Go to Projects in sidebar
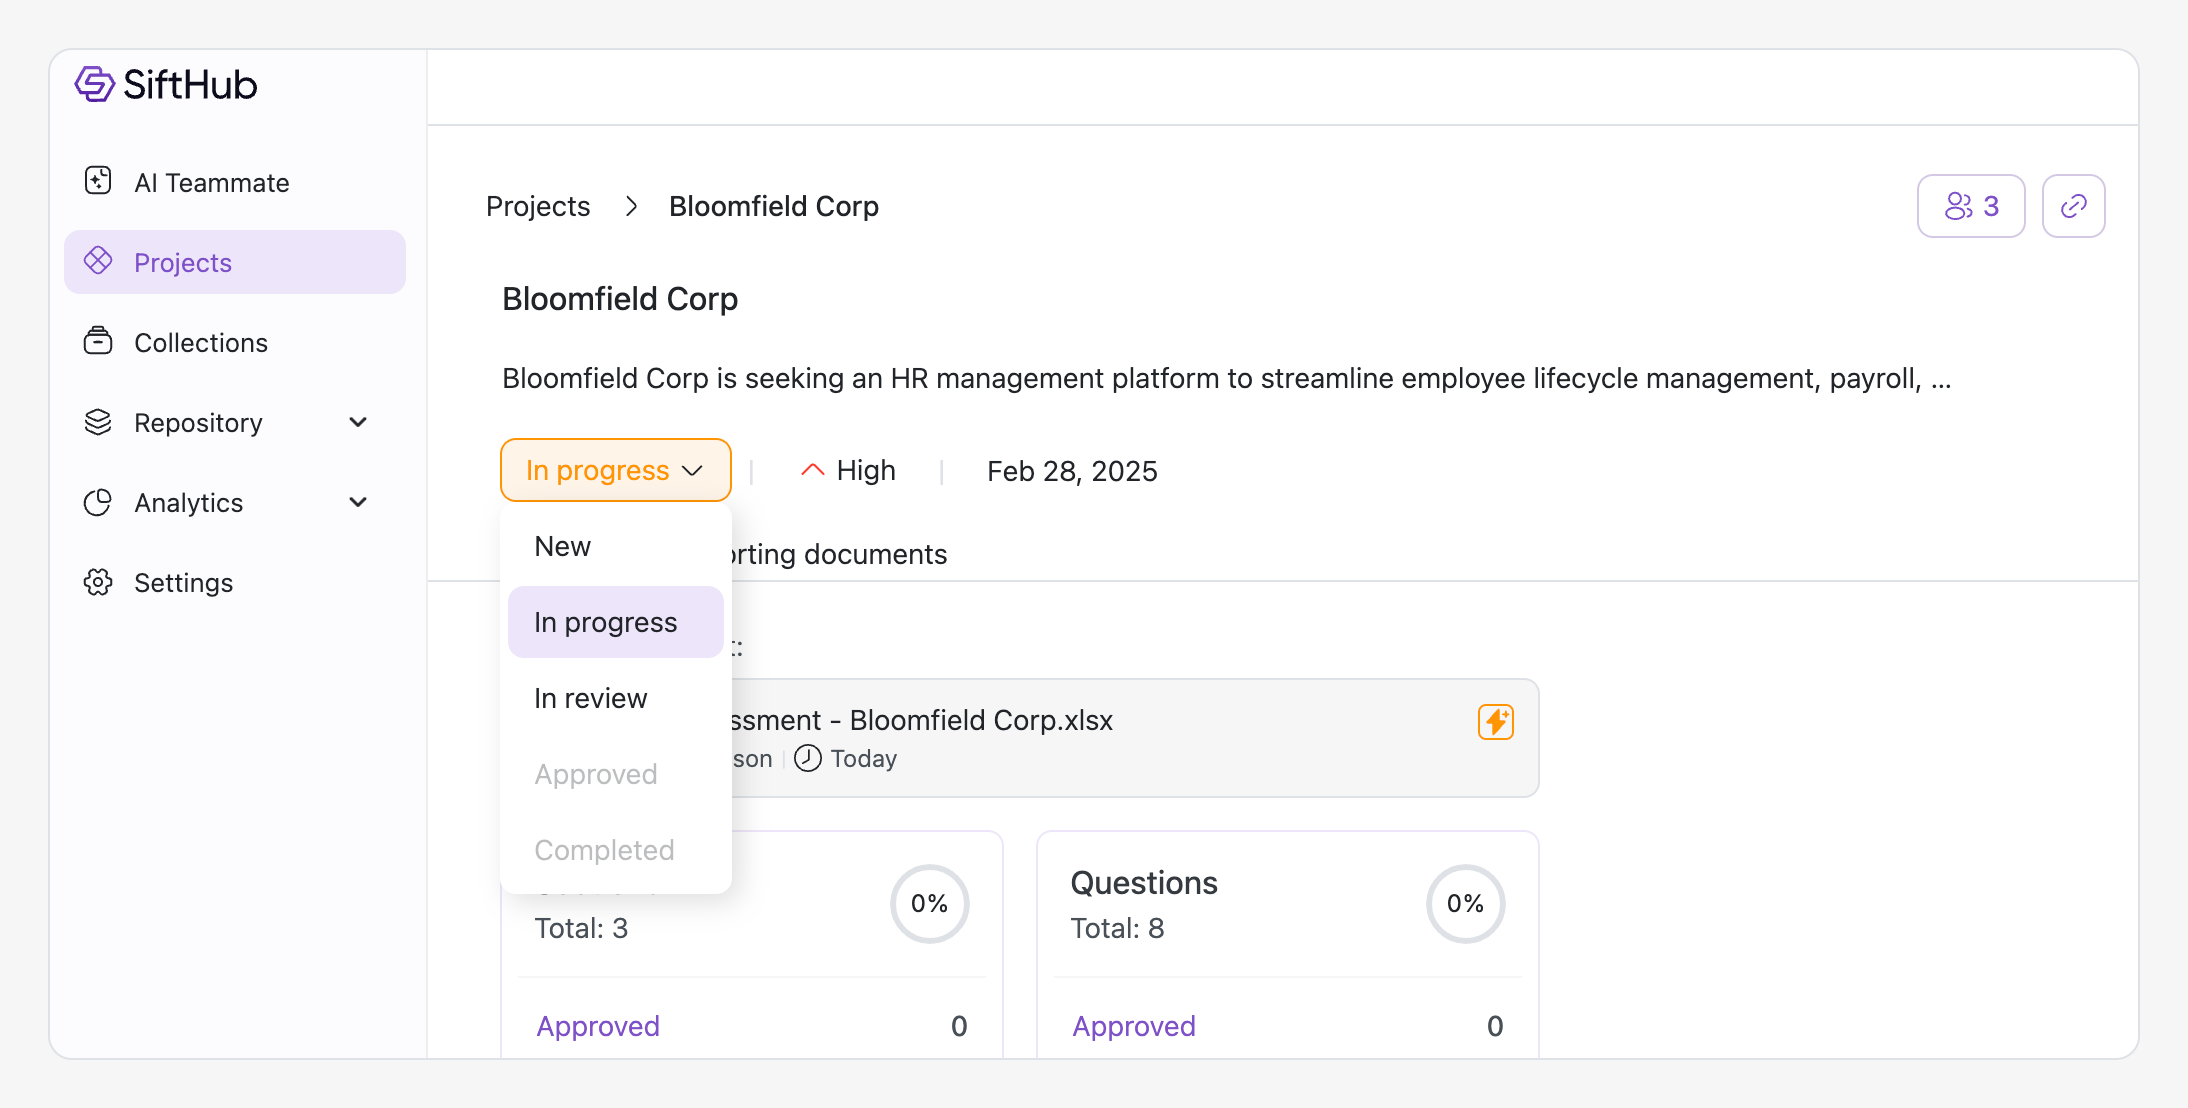Screen dimensions: 2188x1108 click(183, 262)
